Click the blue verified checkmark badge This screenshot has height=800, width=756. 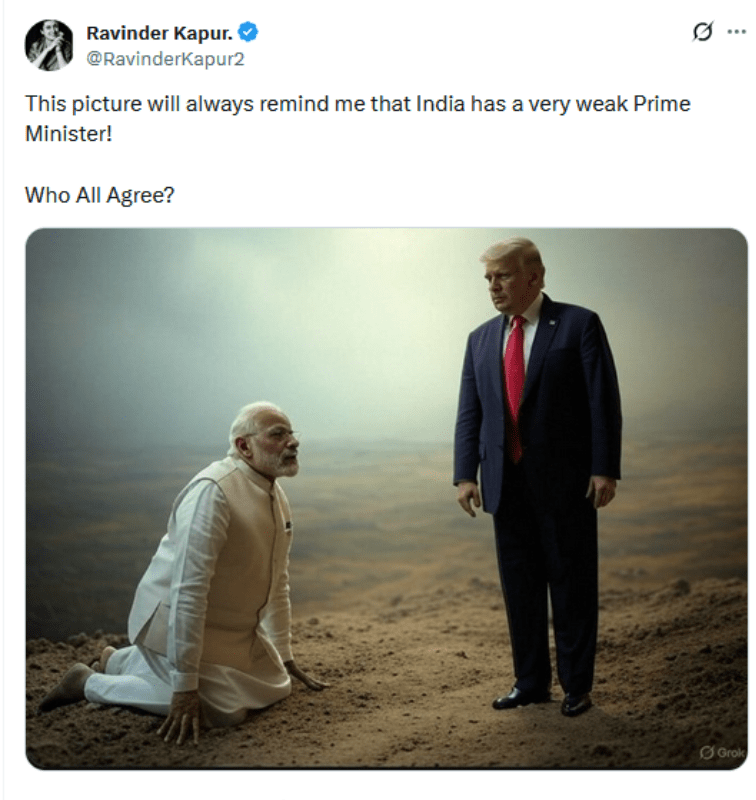pyautogui.click(x=248, y=33)
